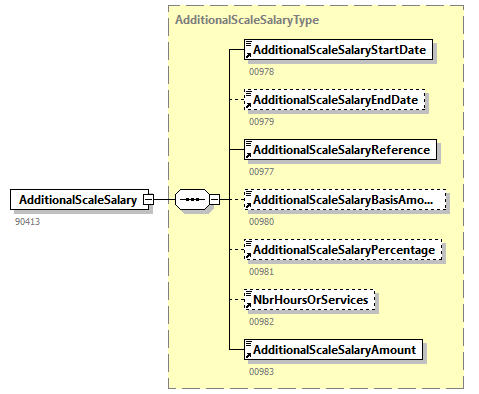This screenshot has width=479, height=394.
Task: Click AdditionalScaleSalaryAmount reference arrow icon
Action: [248, 355]
